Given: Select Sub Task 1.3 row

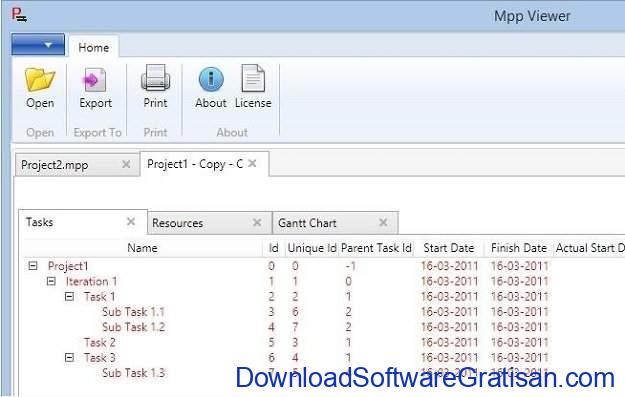Looking at the screenshot, I should pos(133,373).
